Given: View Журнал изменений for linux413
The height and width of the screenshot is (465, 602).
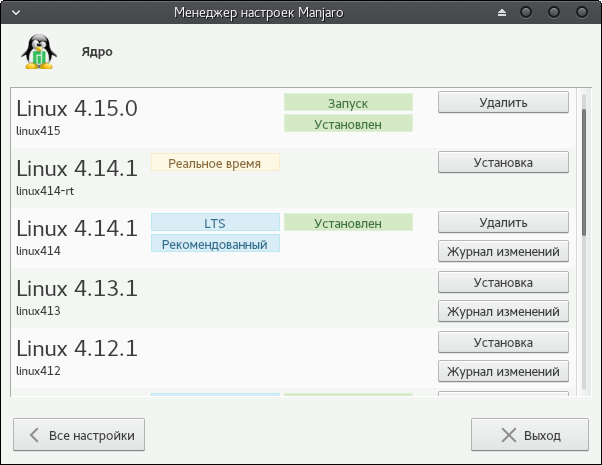Looking at the screenshot, I should (503, 311).
